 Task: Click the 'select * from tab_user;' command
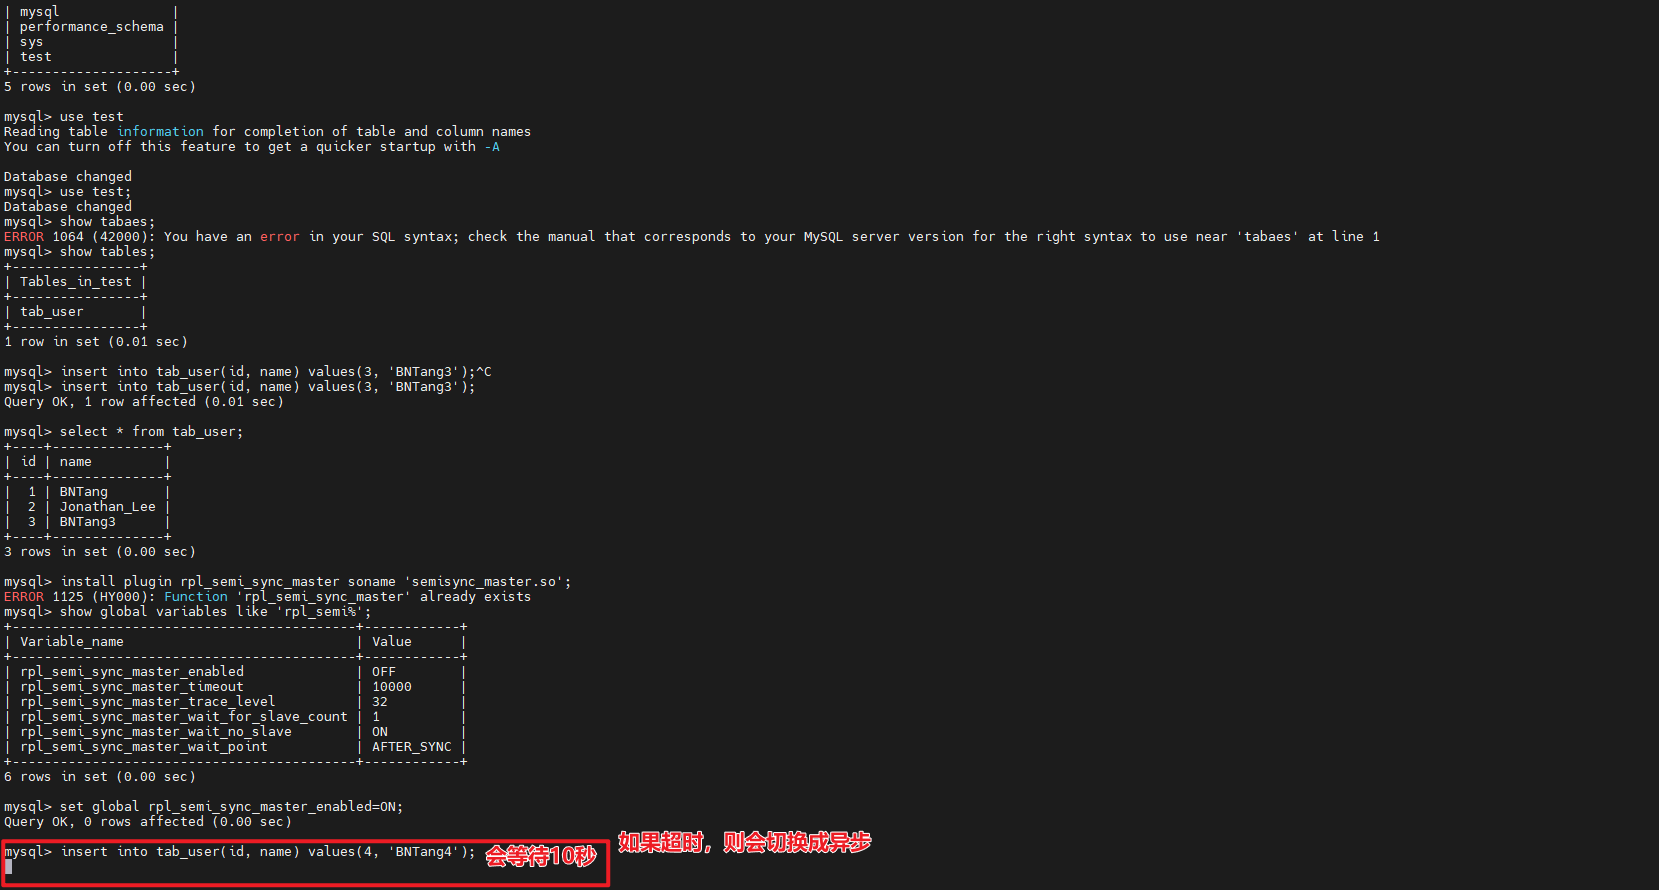[123, 432]
